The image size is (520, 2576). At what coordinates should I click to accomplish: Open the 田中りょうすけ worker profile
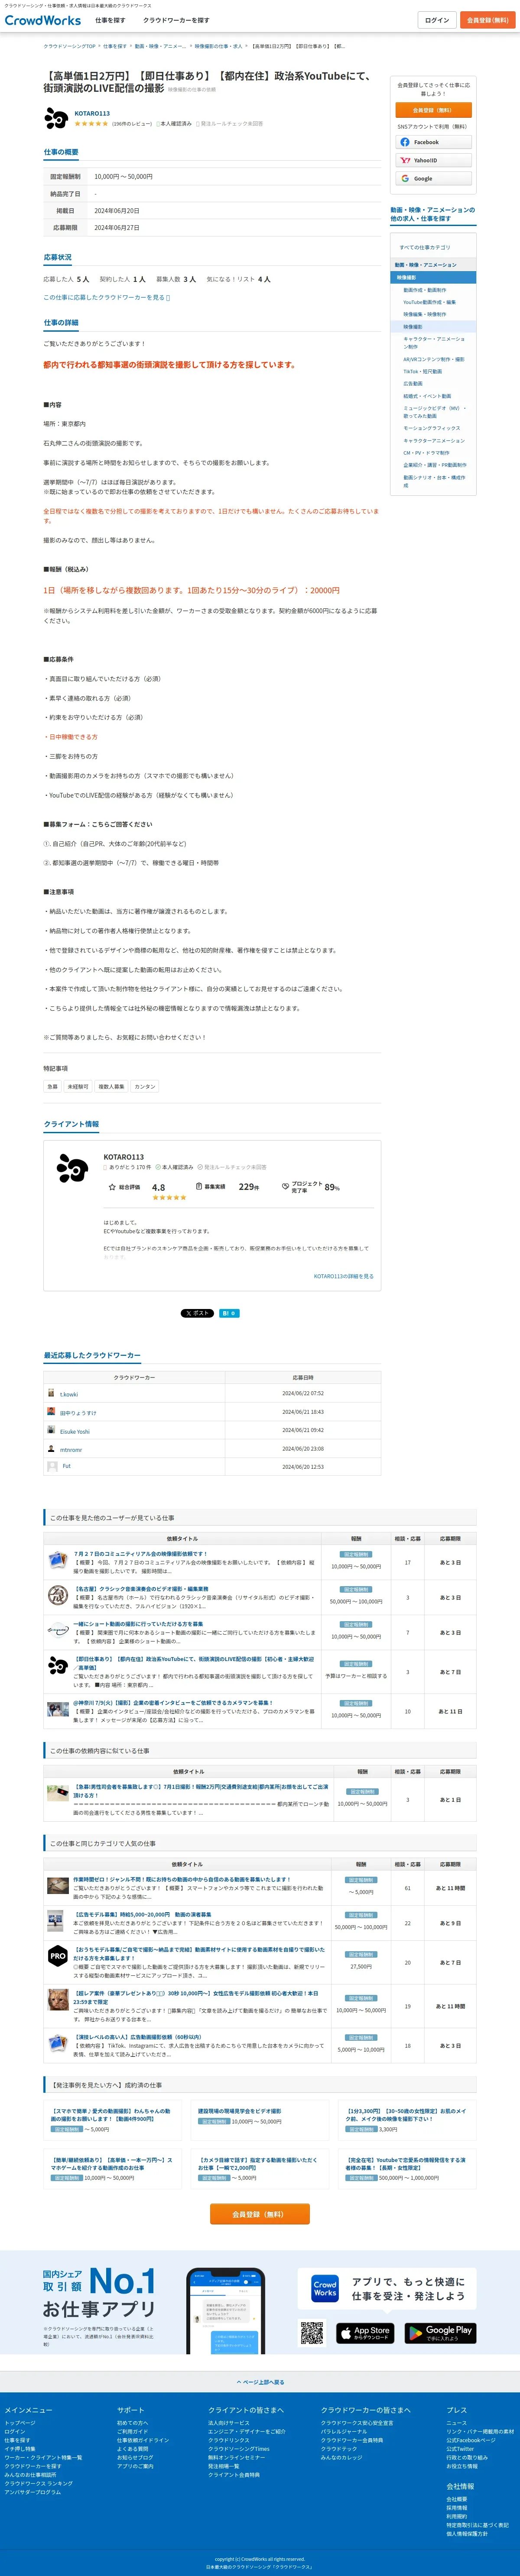coord(78,1413)
